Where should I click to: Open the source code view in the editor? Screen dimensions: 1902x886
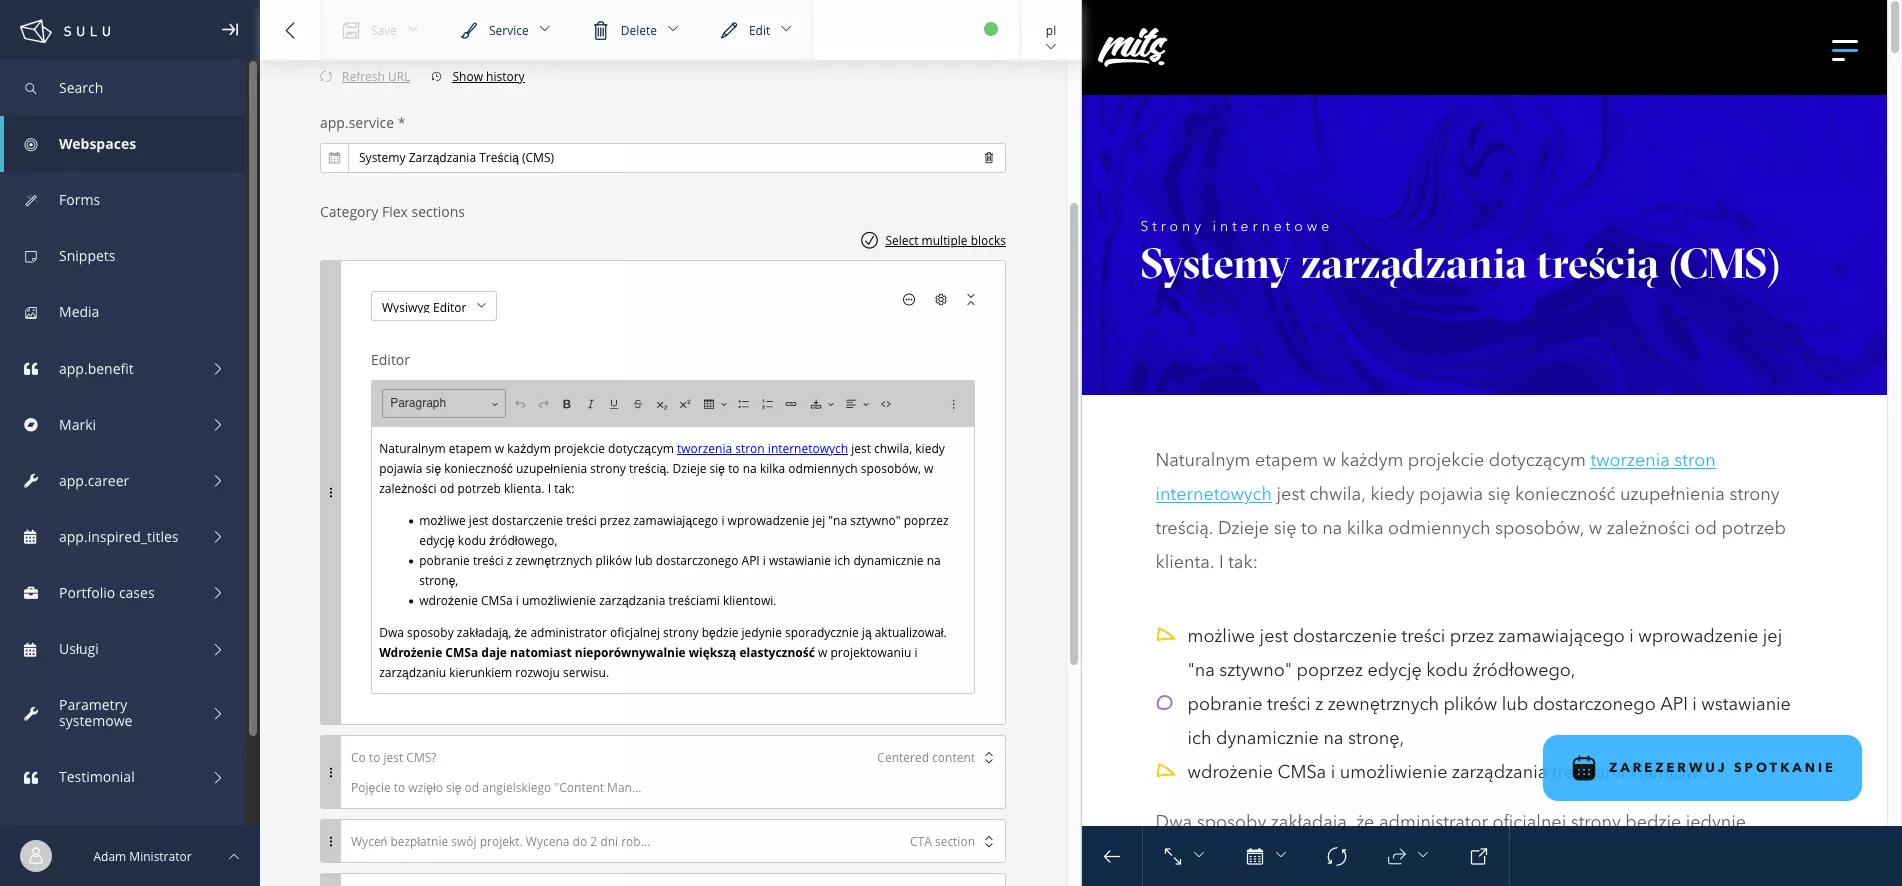pyautogui.click(x=886, y=405)
